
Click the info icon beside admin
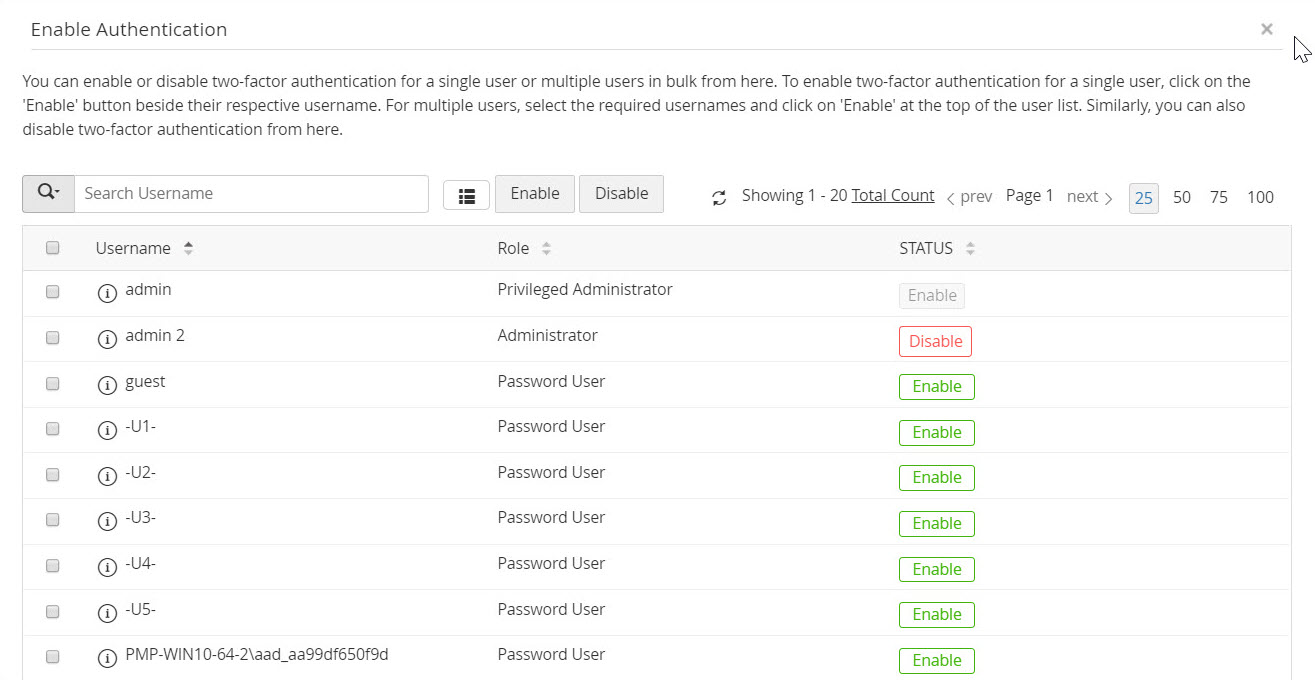[107, 293]
